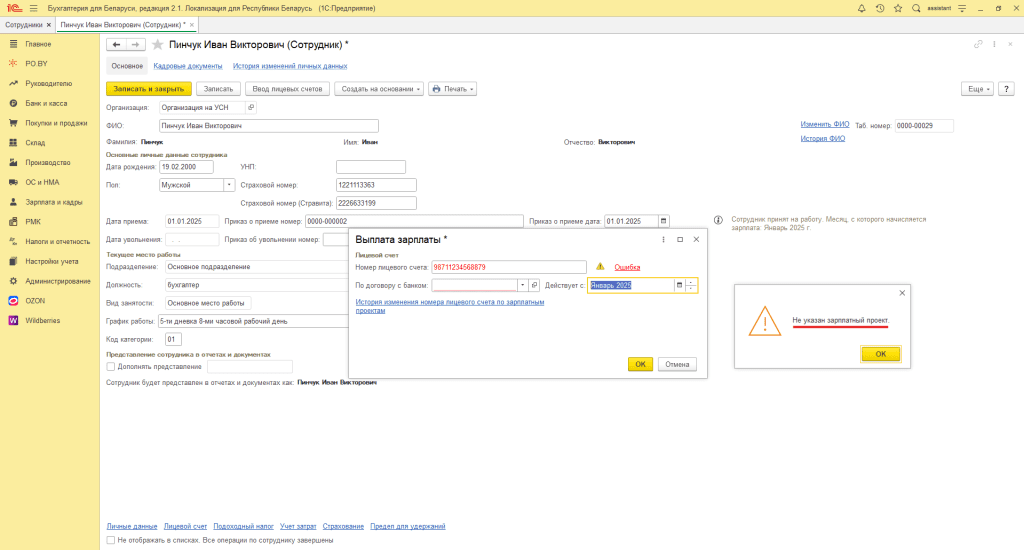The image size is (1024, 550).
Task: Open История изменения номера лицевого счета link
Action: [449, 306]
